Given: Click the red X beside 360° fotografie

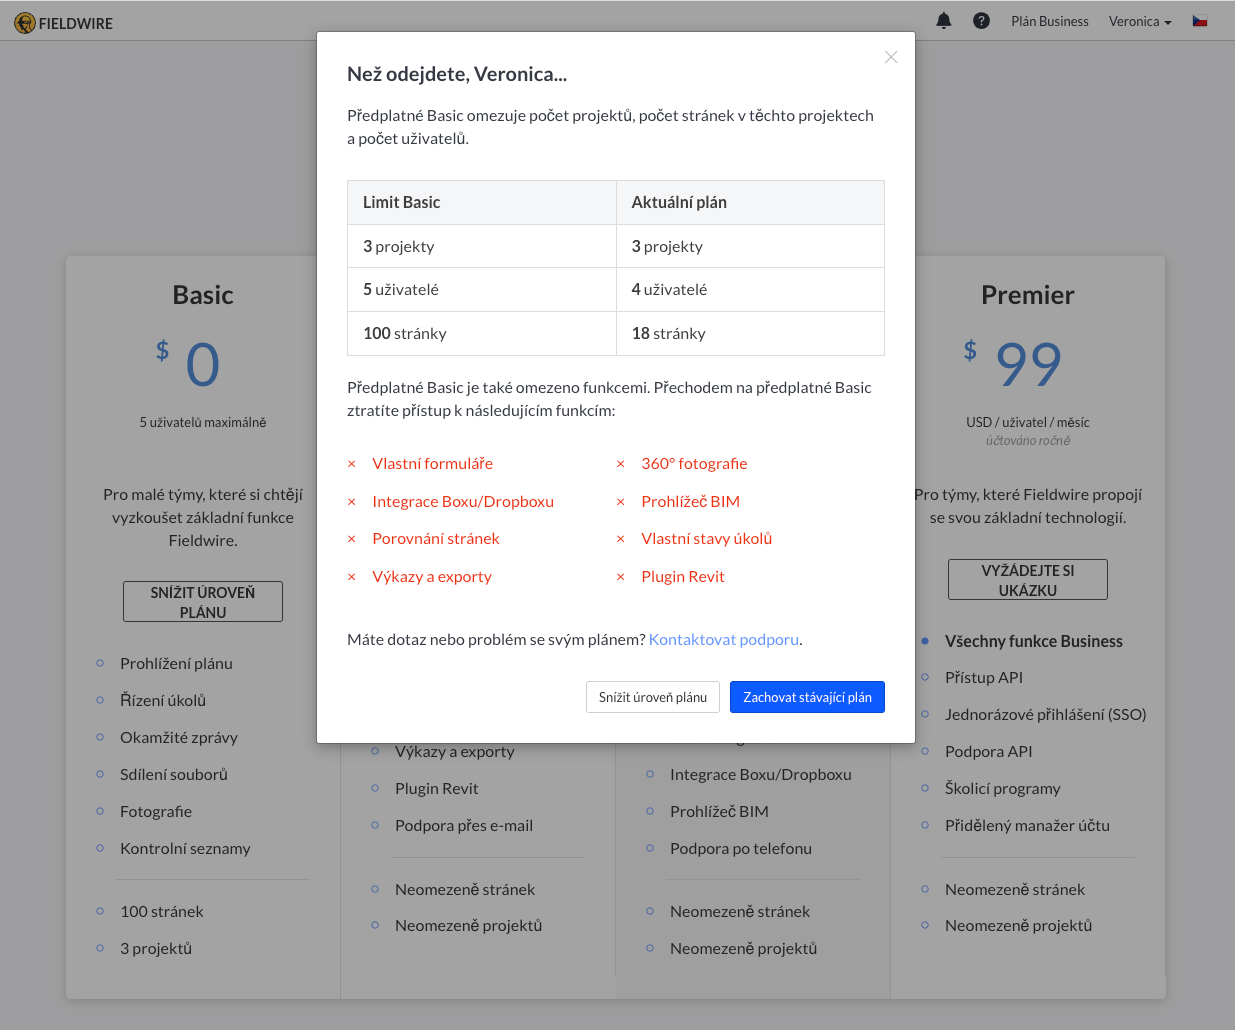Looking at the screenshot, I should (621, 464).
